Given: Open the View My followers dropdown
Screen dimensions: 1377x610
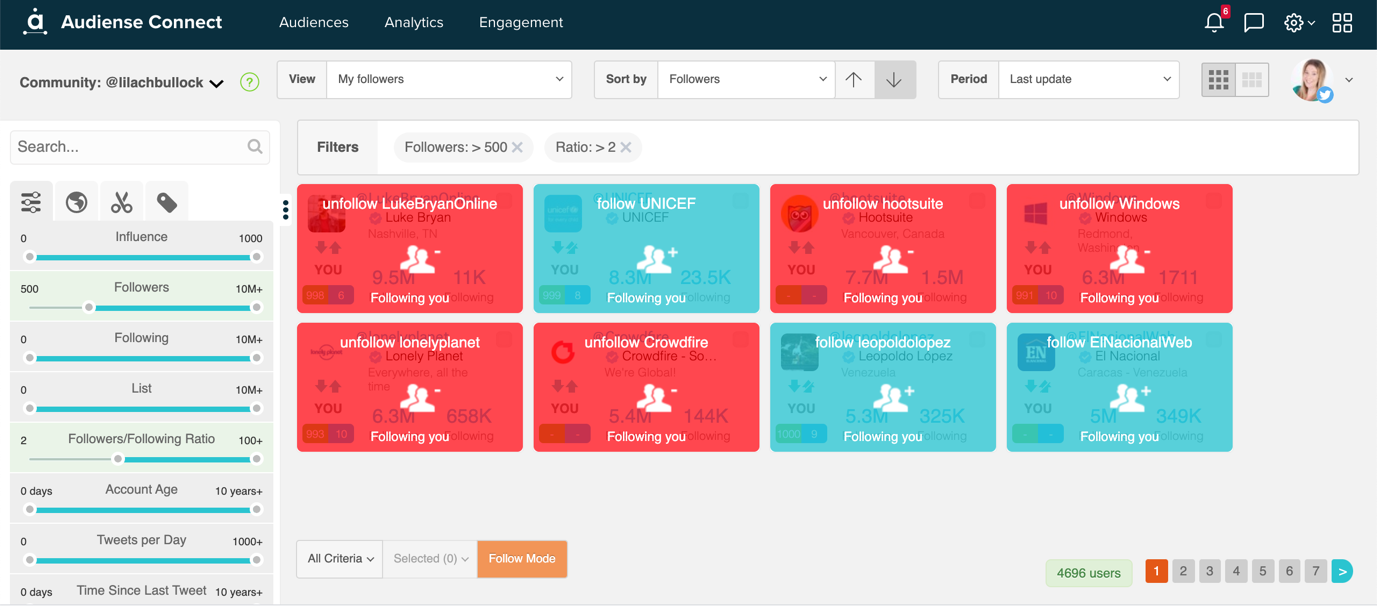Looking at the screenshot, I should (x=449, y=79).
